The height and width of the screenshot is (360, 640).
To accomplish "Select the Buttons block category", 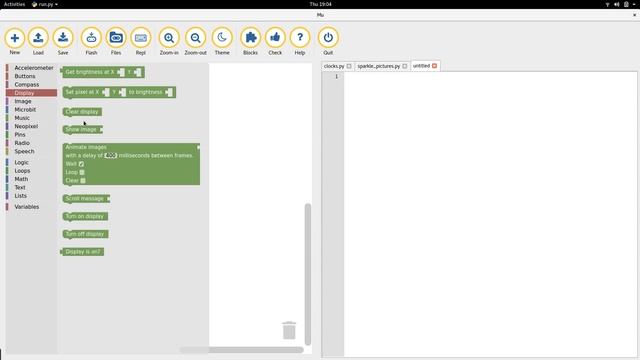I will (x=25, y=76).
